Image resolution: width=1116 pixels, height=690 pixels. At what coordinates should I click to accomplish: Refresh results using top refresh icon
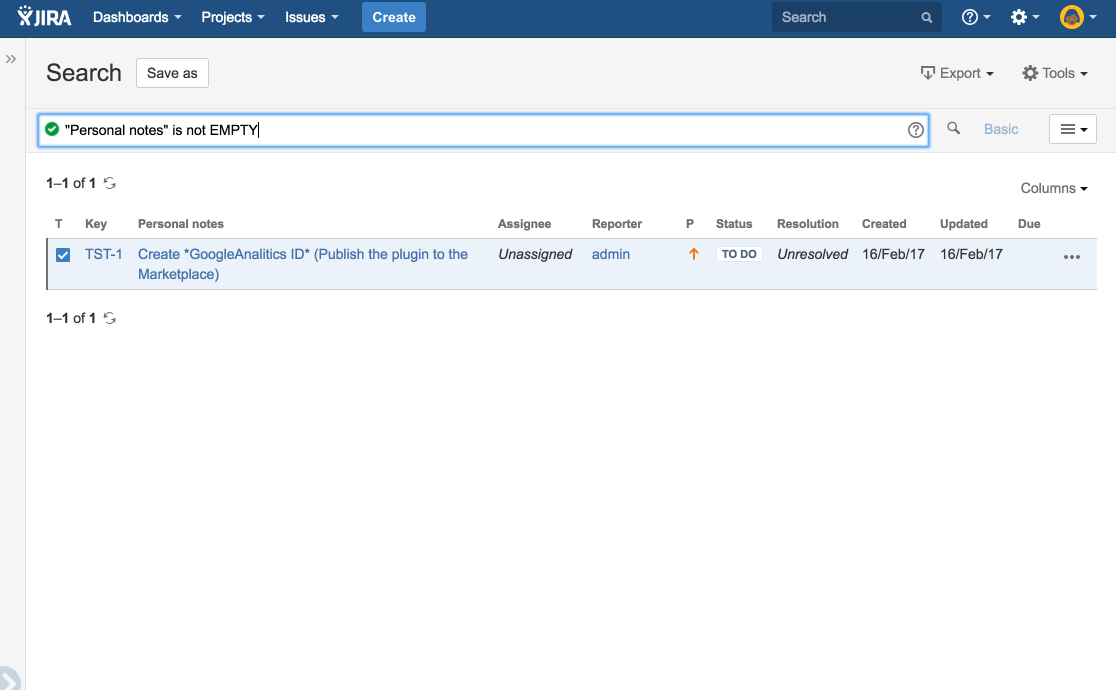click(x=110, y=183)
